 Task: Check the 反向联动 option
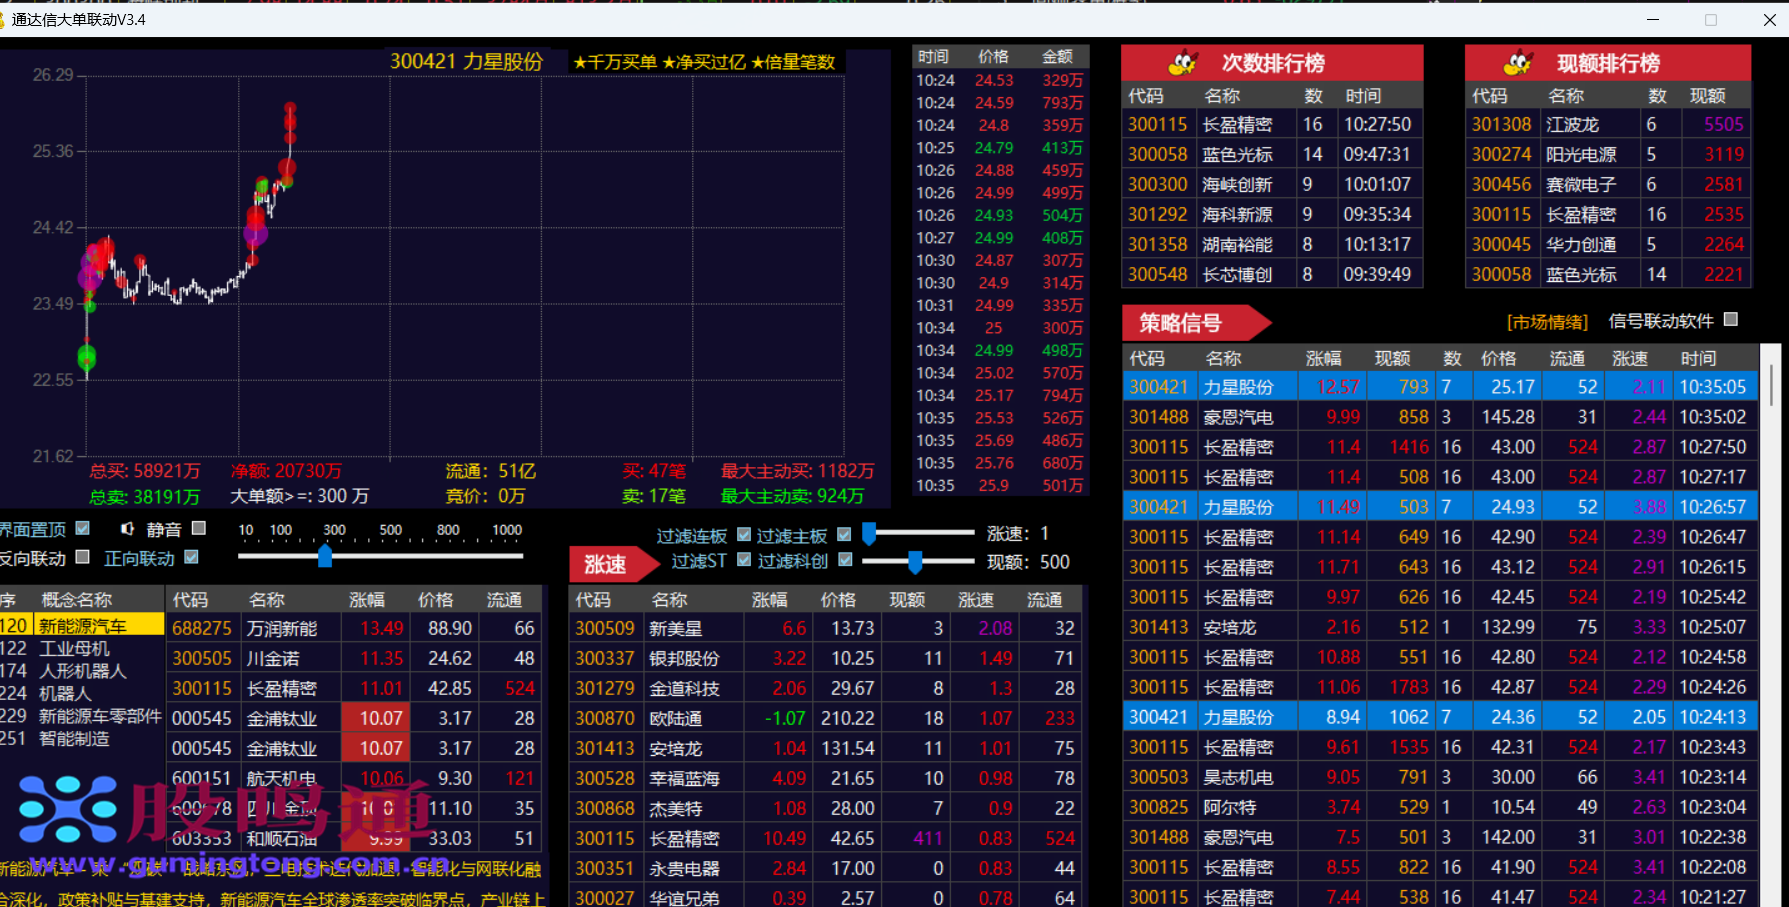tap(83, 557)
